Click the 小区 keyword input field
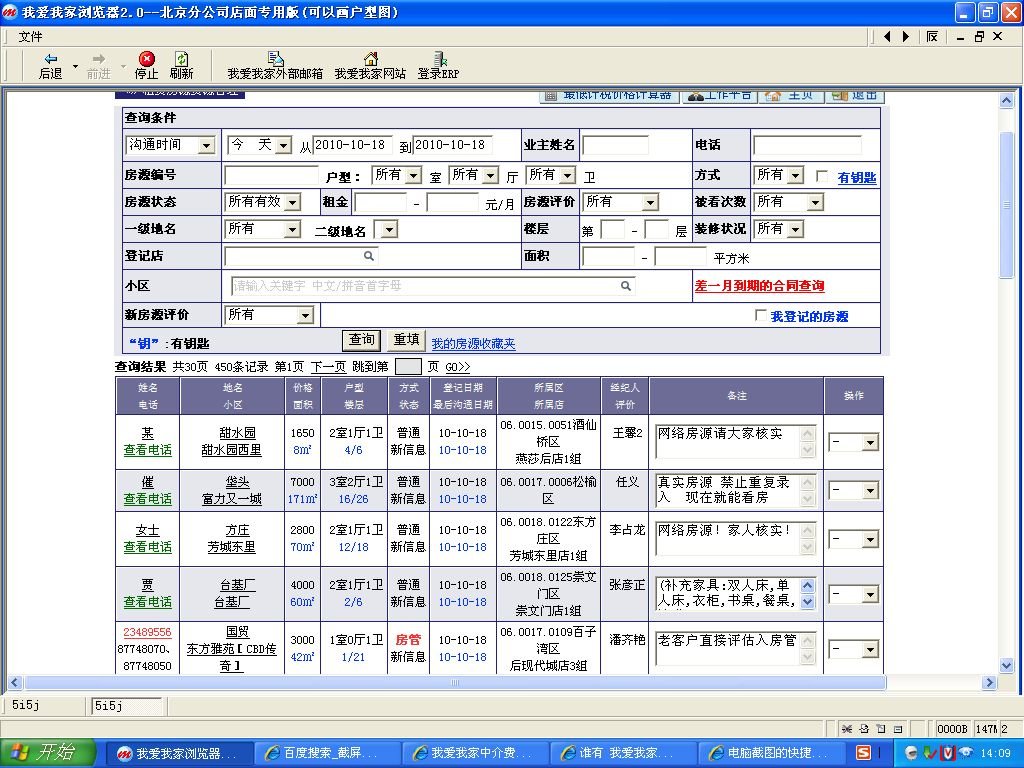This screenshot has width=1024, height=768. pyautogui.click(x=430, y=286)
